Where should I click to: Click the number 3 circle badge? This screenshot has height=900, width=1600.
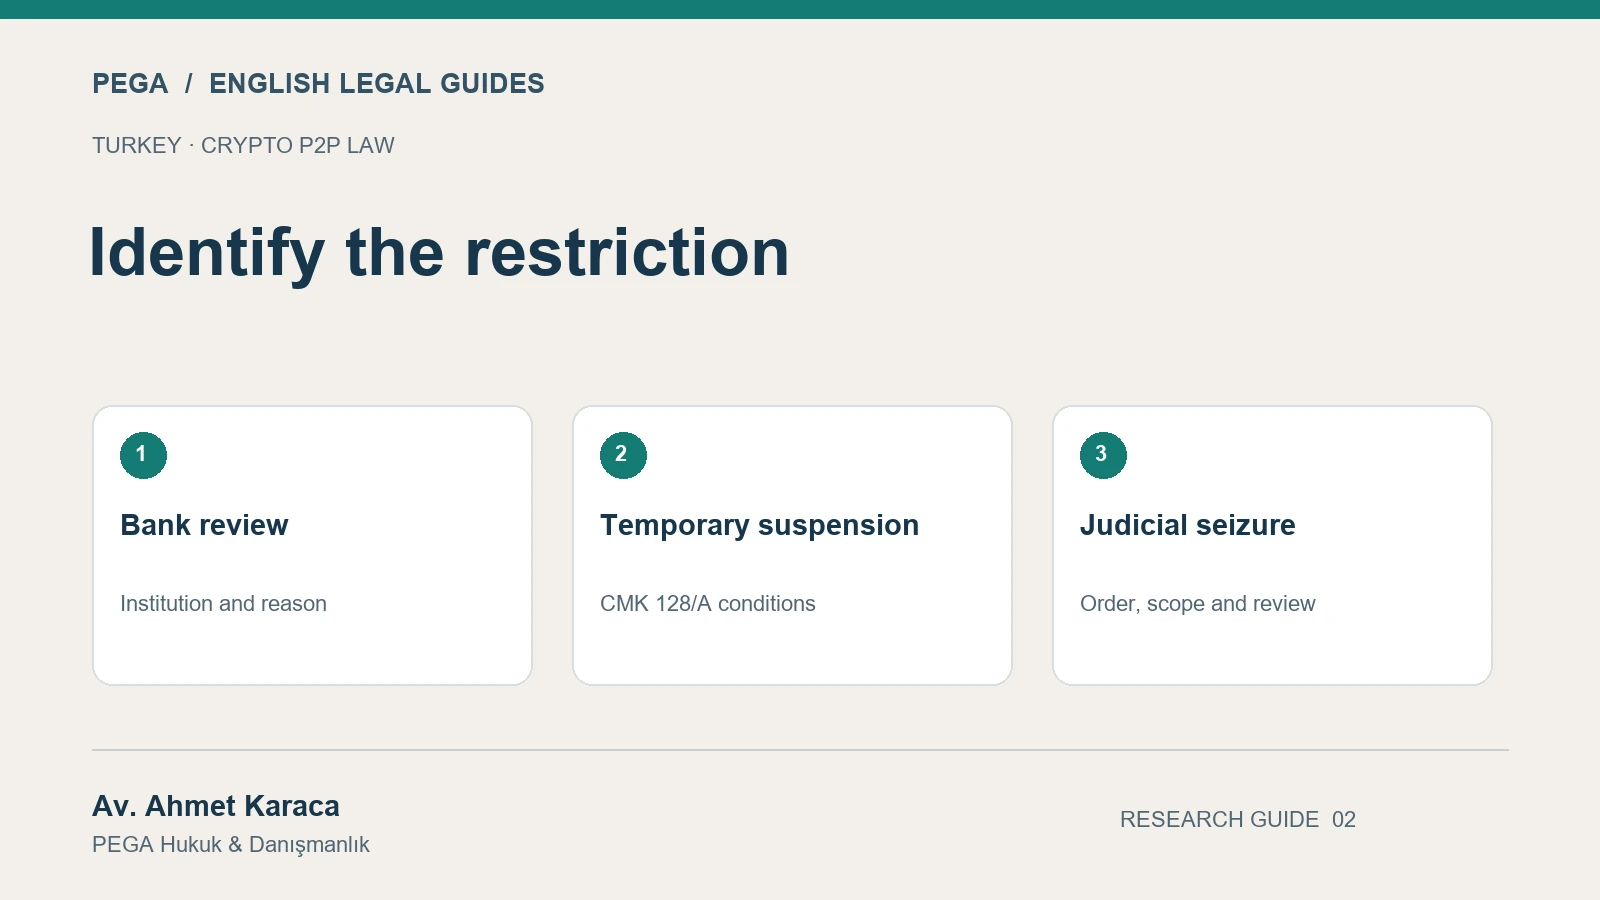tap(1103, 455)
